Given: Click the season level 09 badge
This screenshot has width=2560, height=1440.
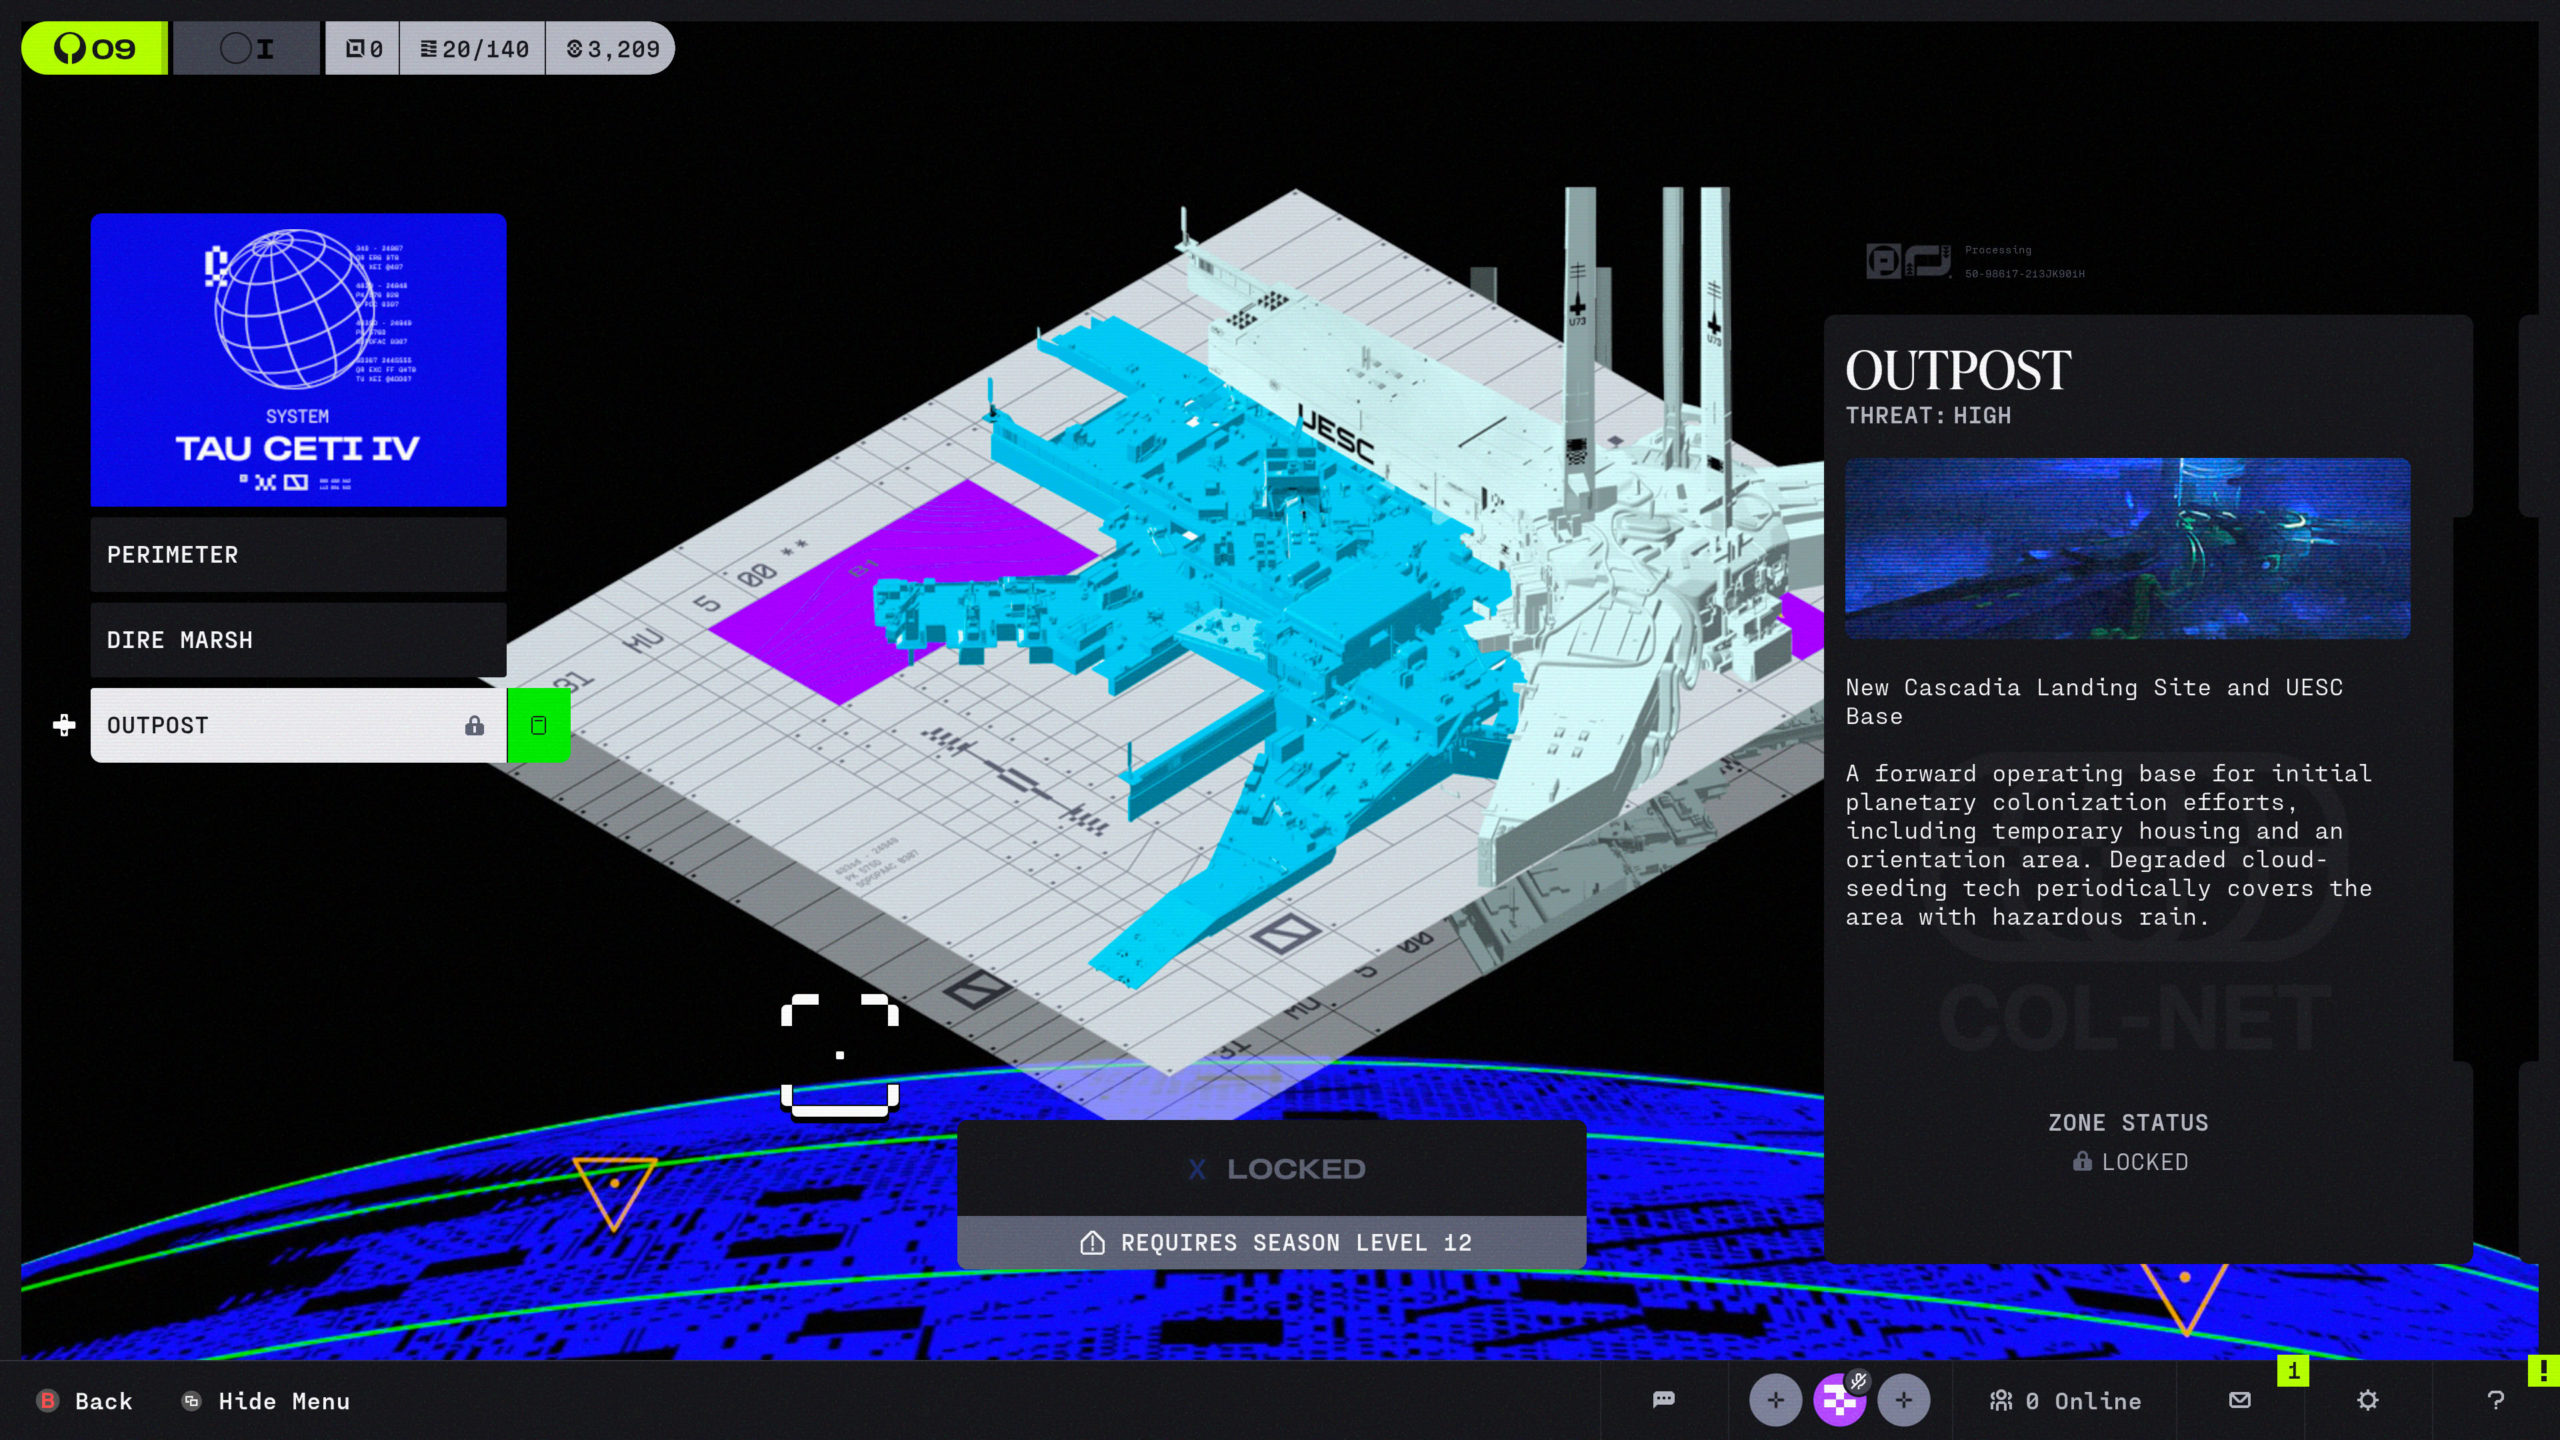Looking at the screenshot, I should (95, 48).
